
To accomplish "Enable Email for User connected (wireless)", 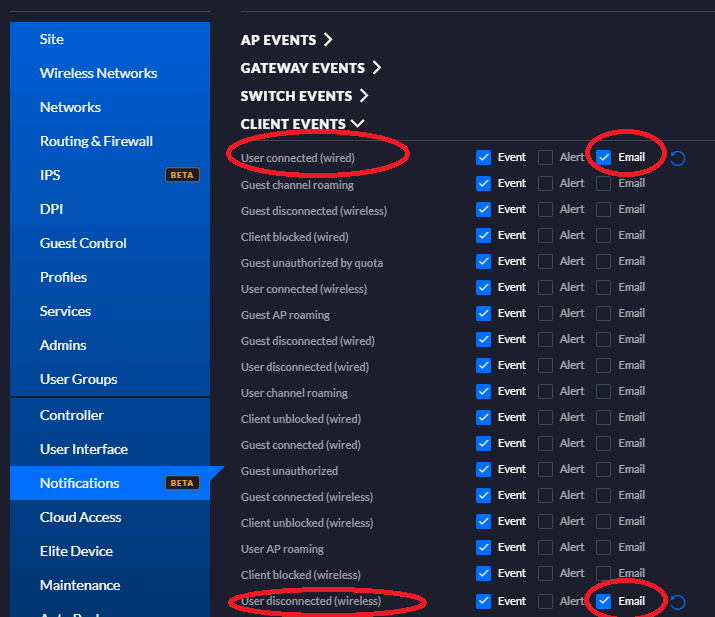I will point(604,287).
